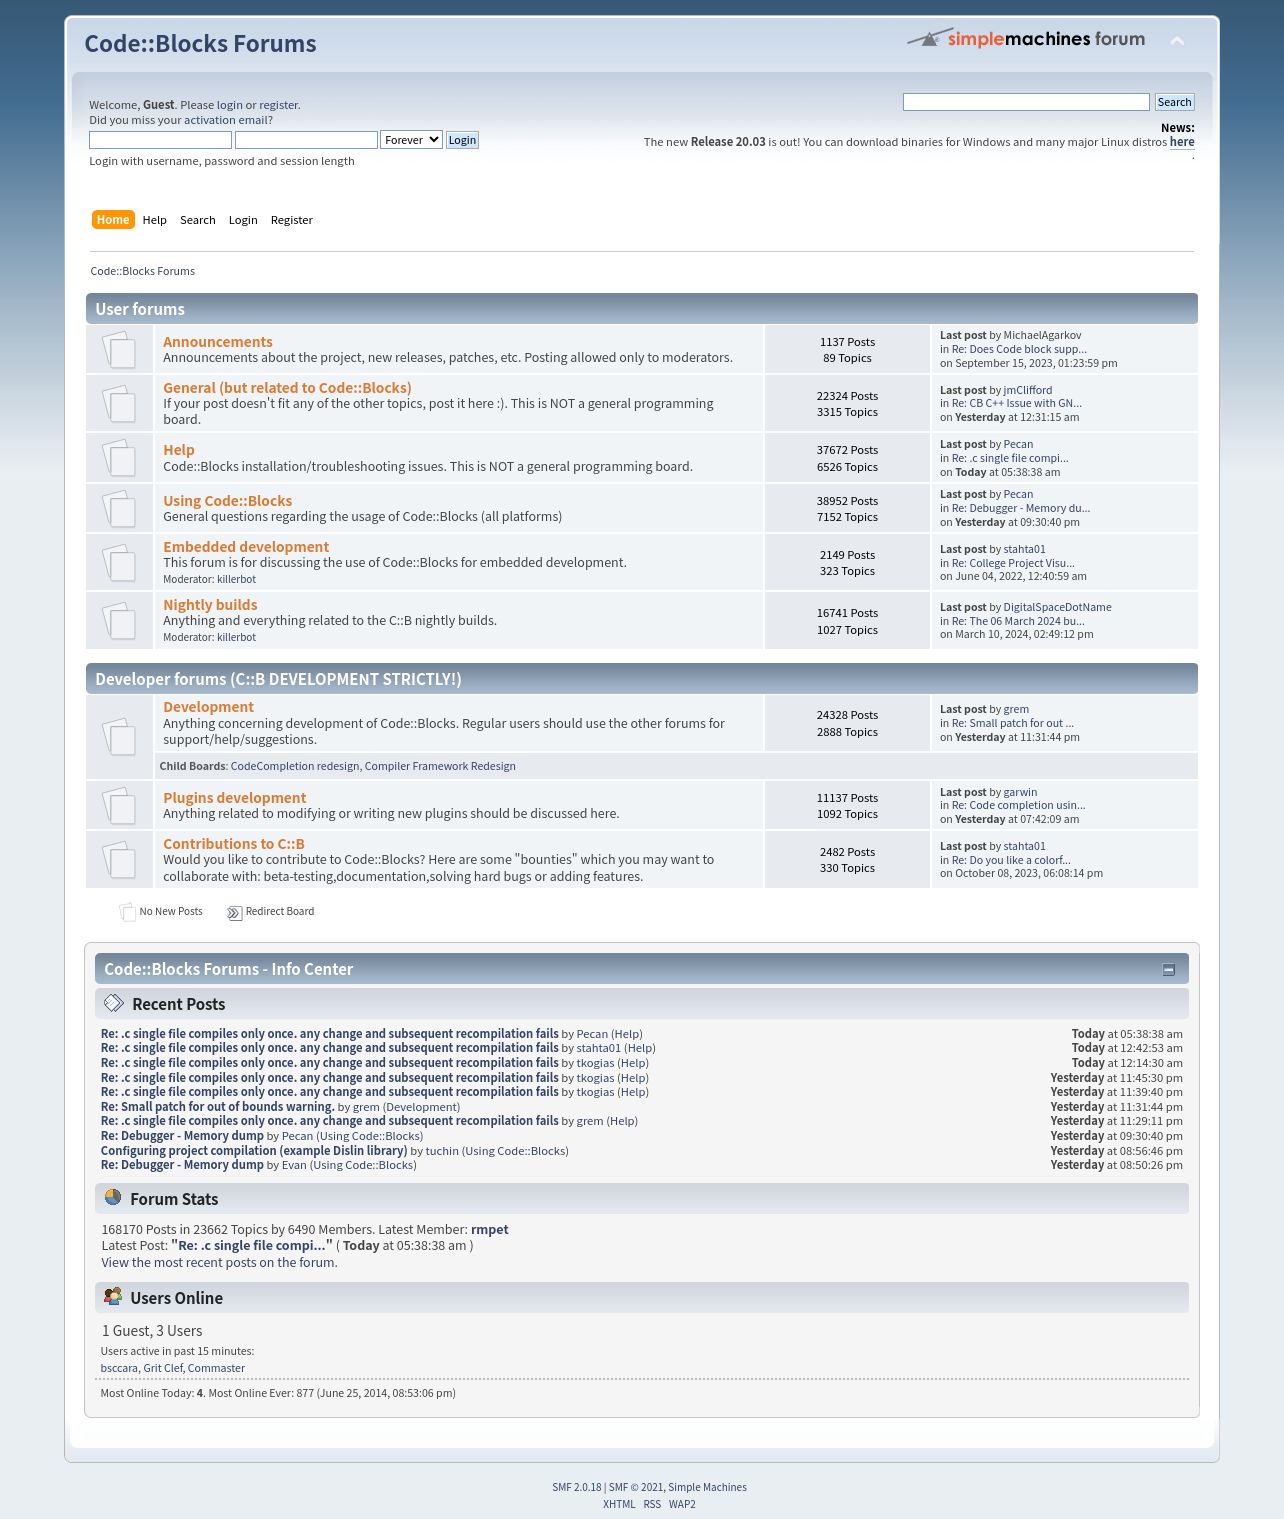Open the Register menu item

click(x=292, y=220)
